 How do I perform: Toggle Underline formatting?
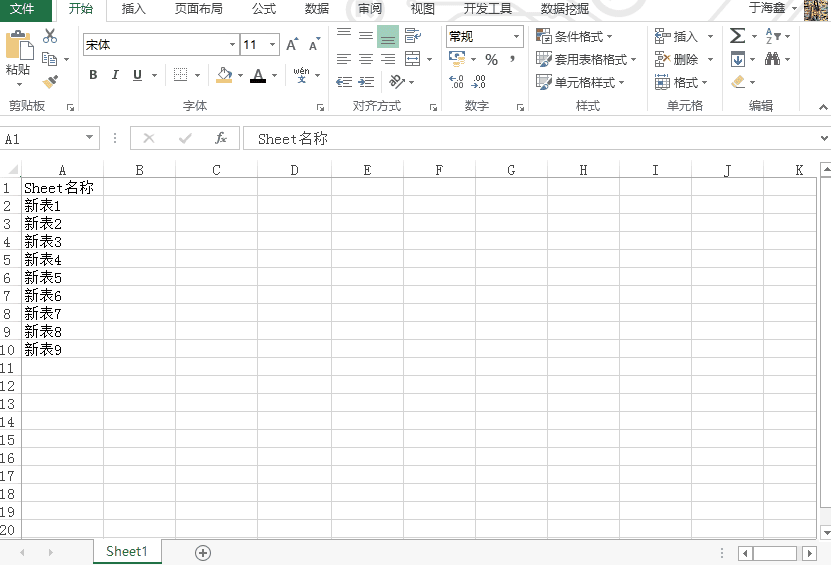[137, 75]
